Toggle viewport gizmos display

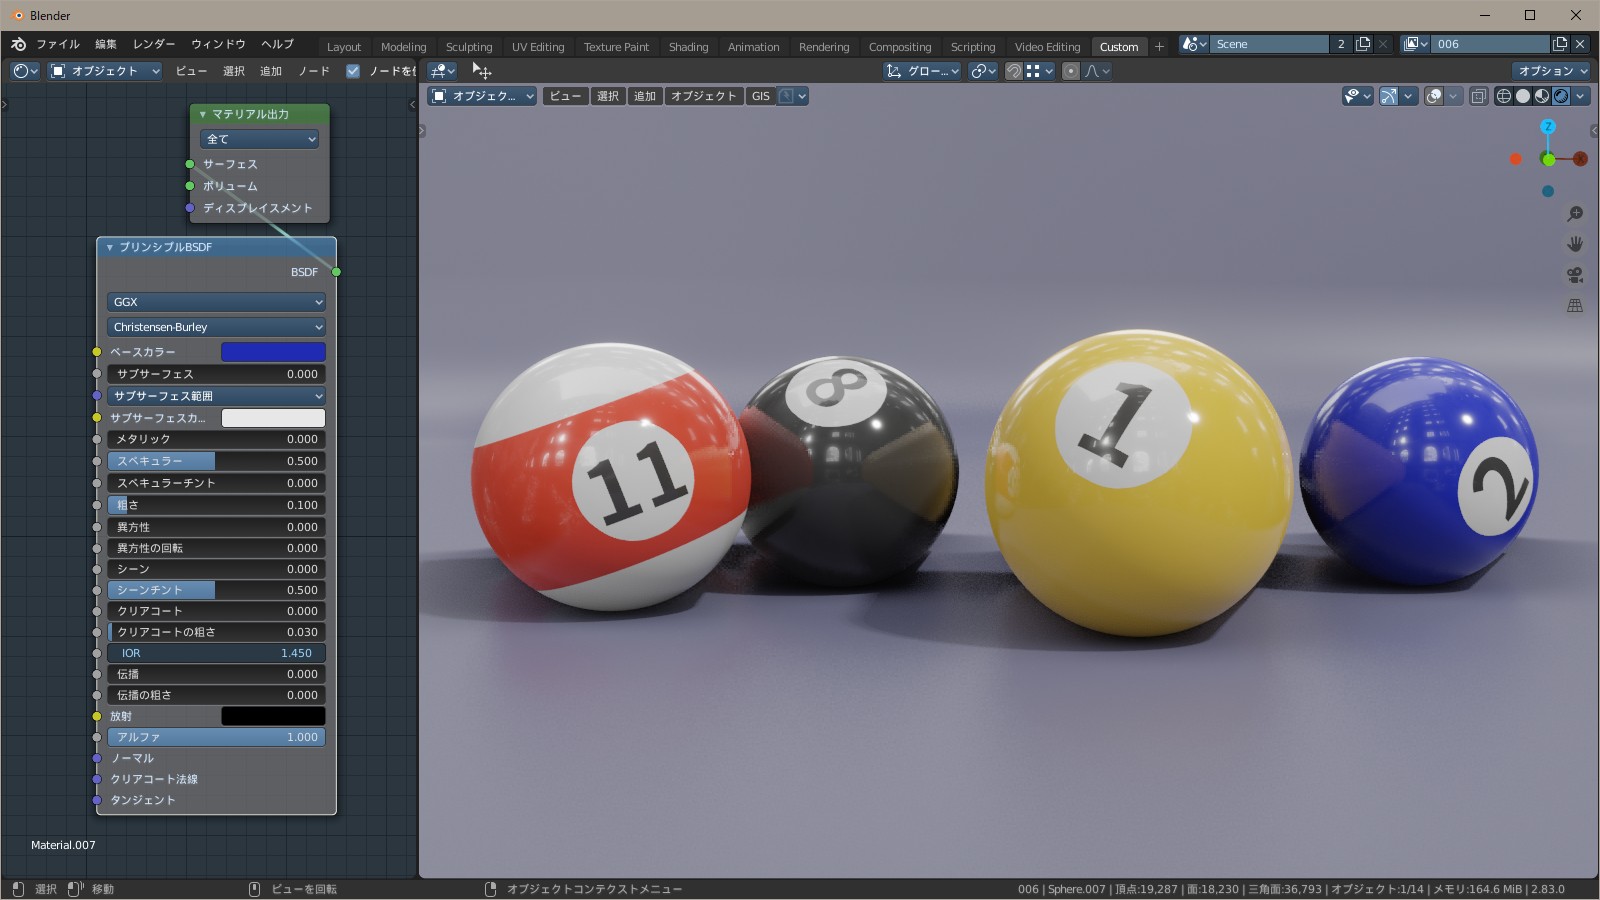click(1388, 96)
